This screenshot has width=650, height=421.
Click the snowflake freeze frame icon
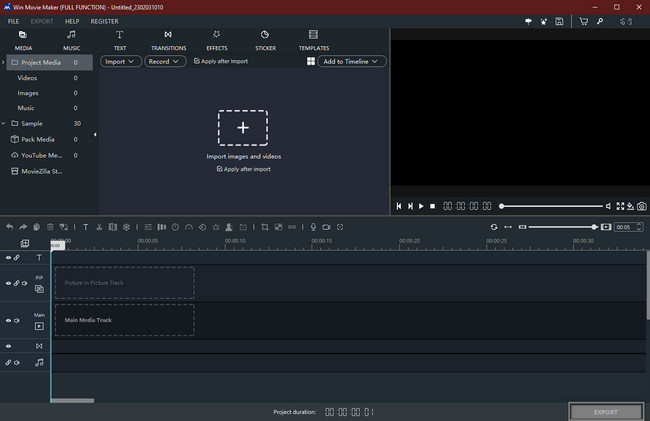point(126,227)
